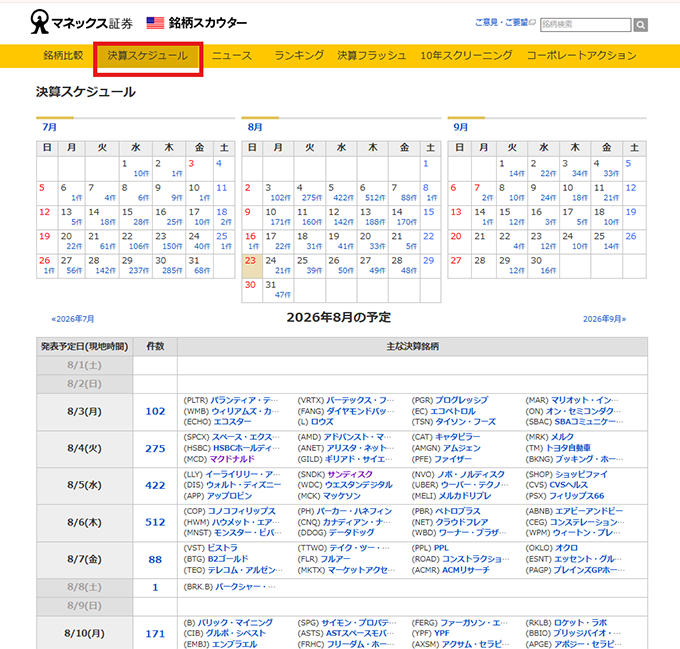
Task: Click the 8月 calendar heading link
Action: 255,127
